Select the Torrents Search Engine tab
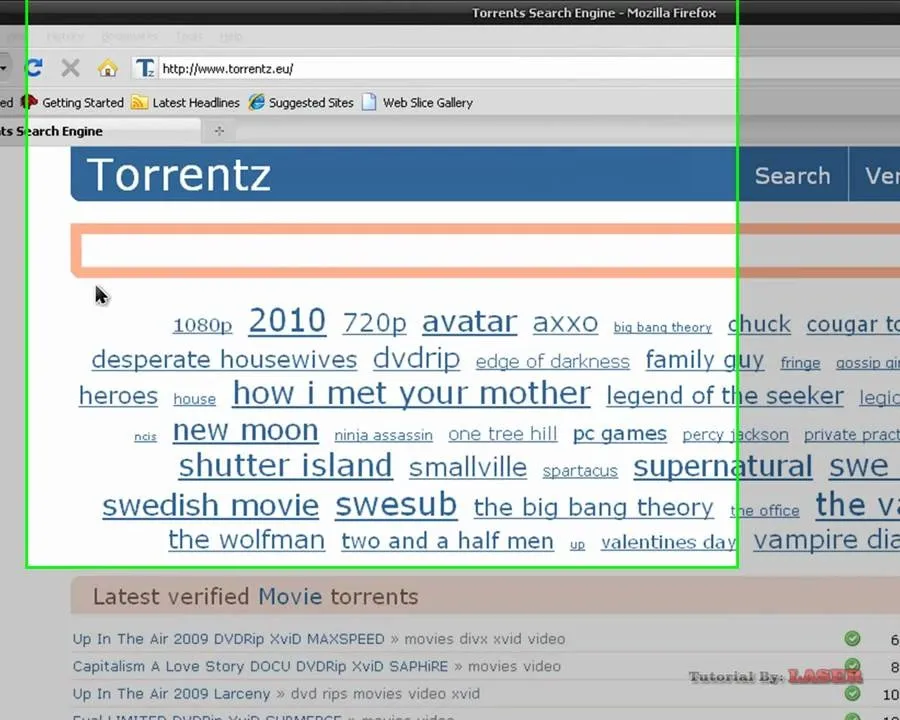The width and height of the screenshot is (900, 720). point(100,131)
